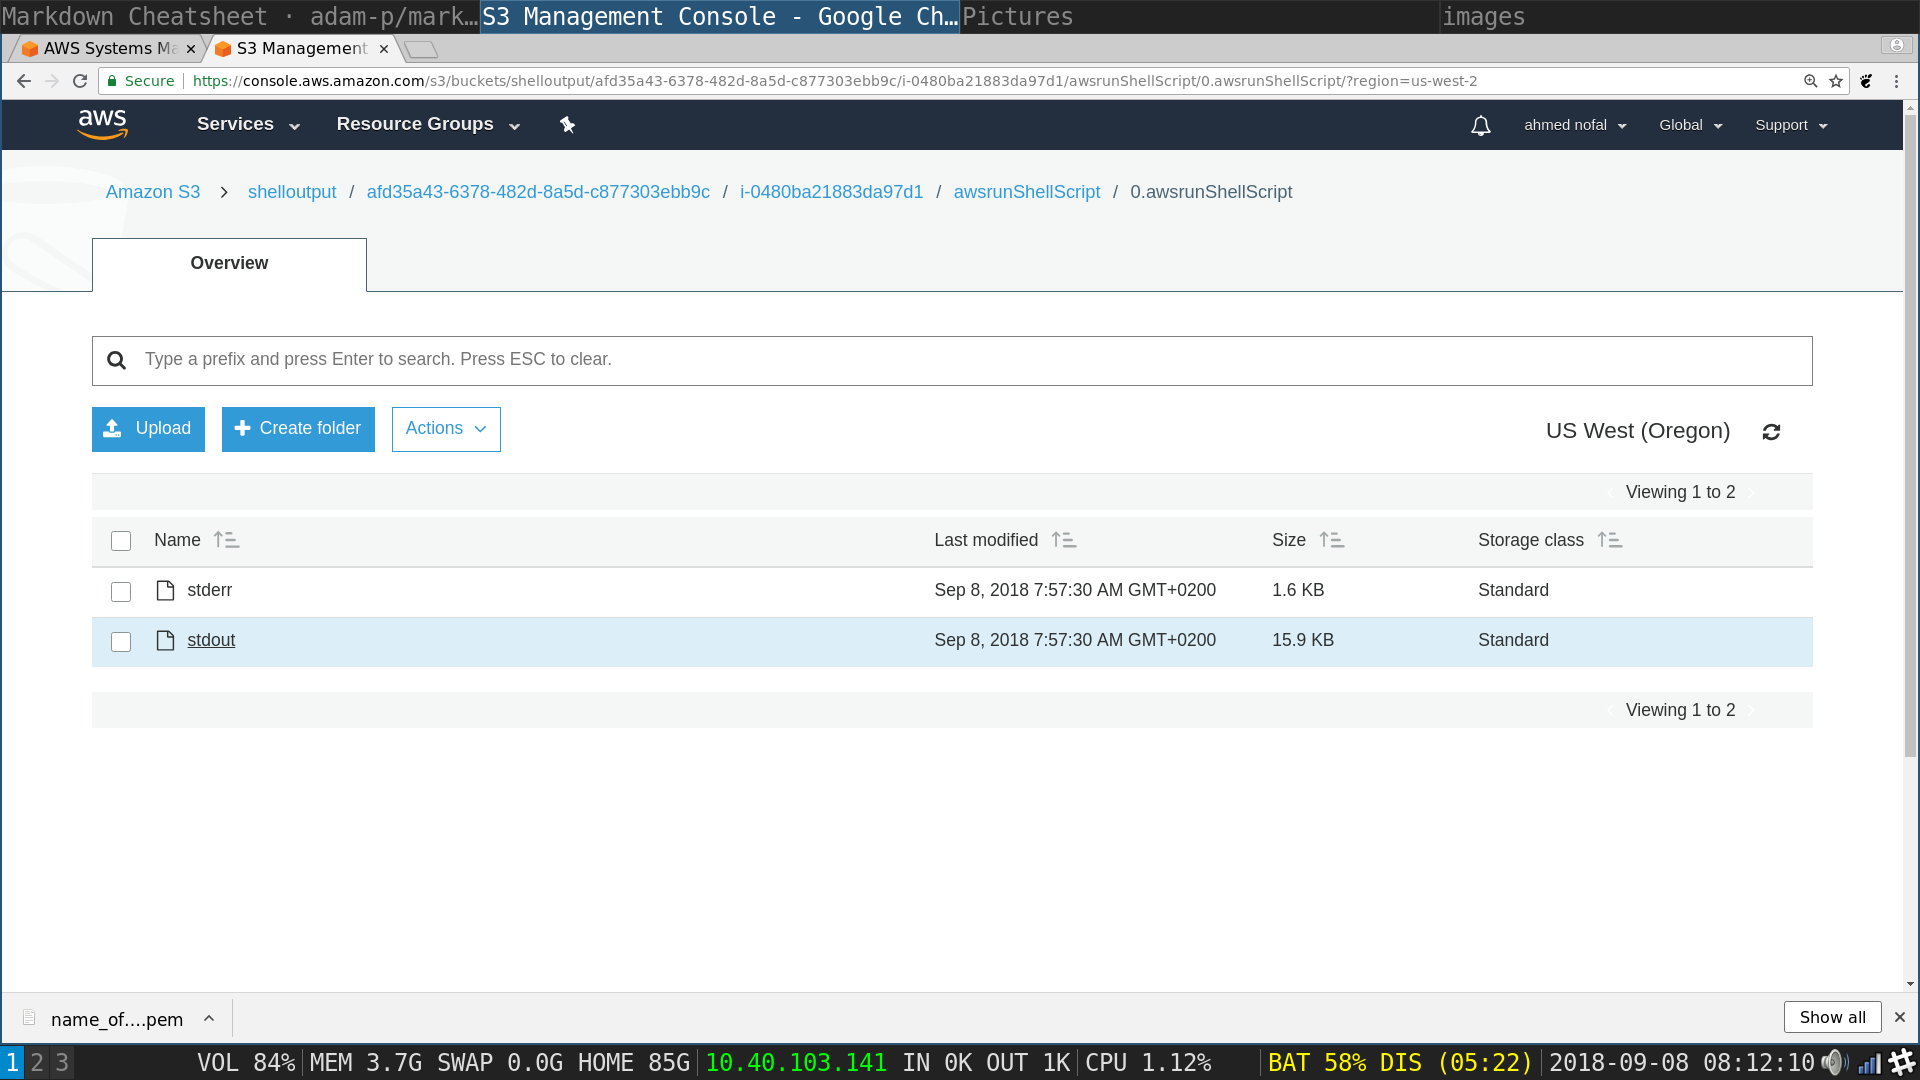Sort by Storage class column icon
Image resolution: width=1920 pixels, height=1080 pixels.
click(x=1609, y=540)
